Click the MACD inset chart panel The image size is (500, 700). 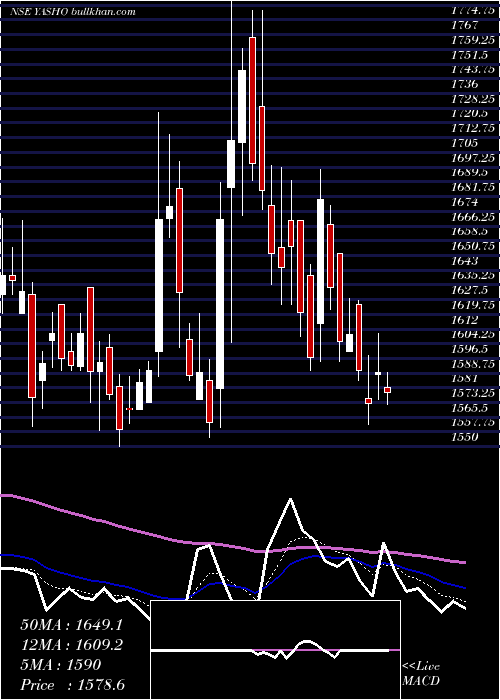click(275, 650)
